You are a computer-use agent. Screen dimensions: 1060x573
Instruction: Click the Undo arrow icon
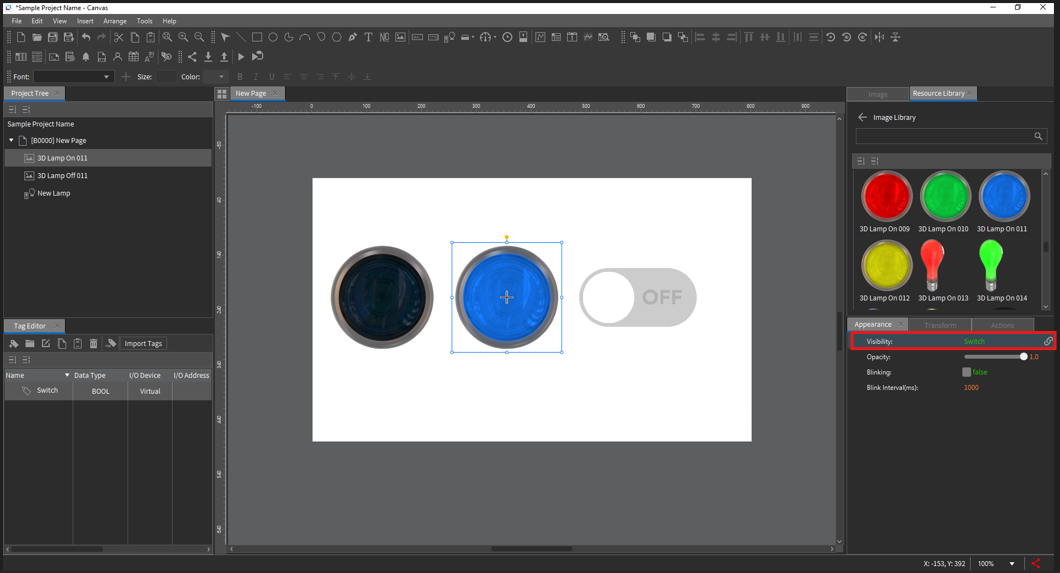[x=86, y=37]
